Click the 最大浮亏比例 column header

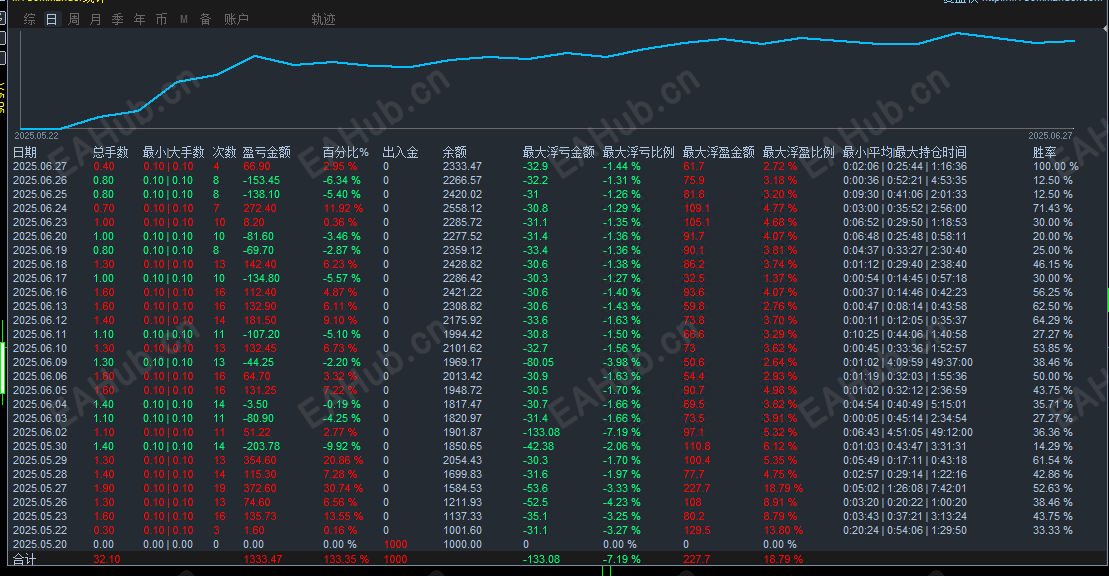pyautogui.click(x=639, y=152)
